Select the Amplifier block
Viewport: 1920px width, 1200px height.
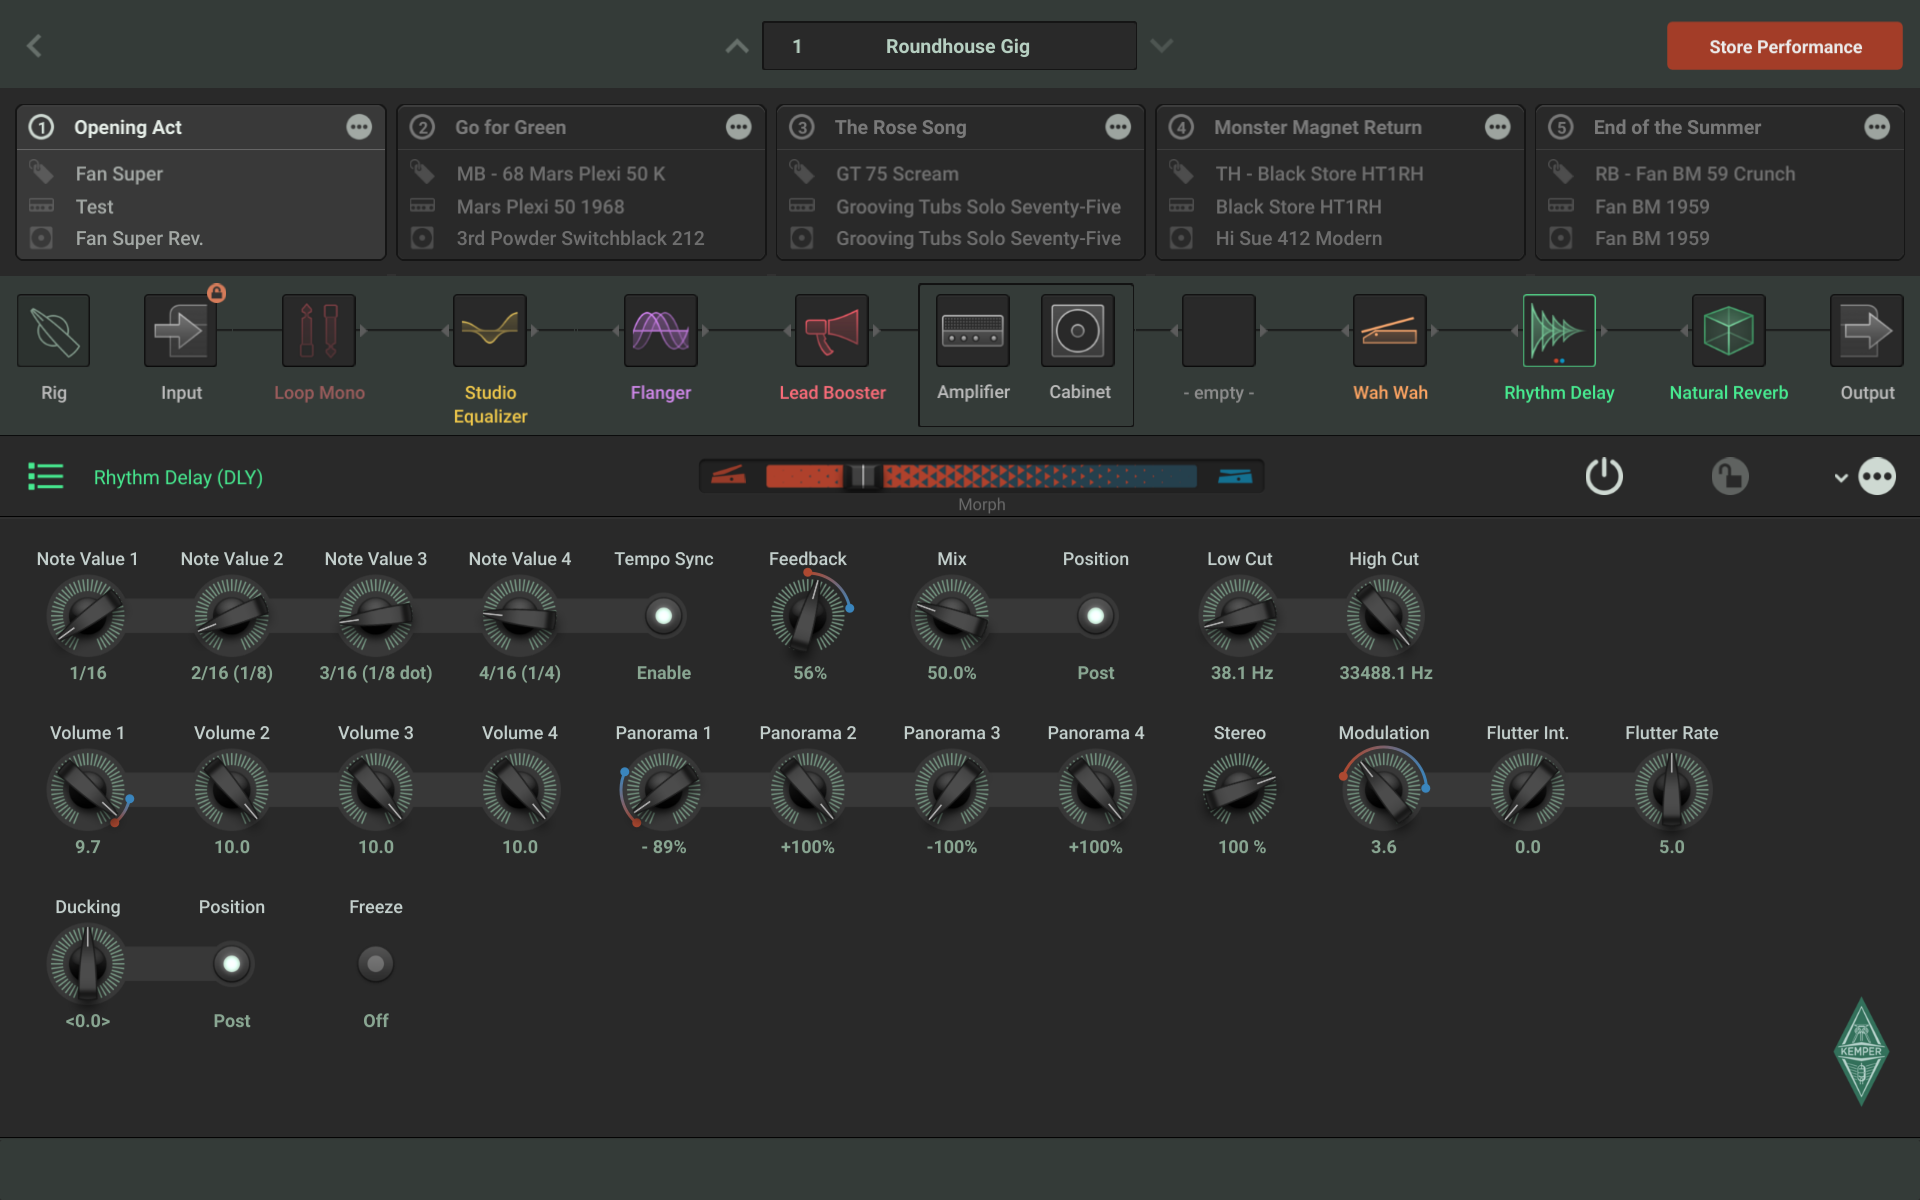click(972, 330)
